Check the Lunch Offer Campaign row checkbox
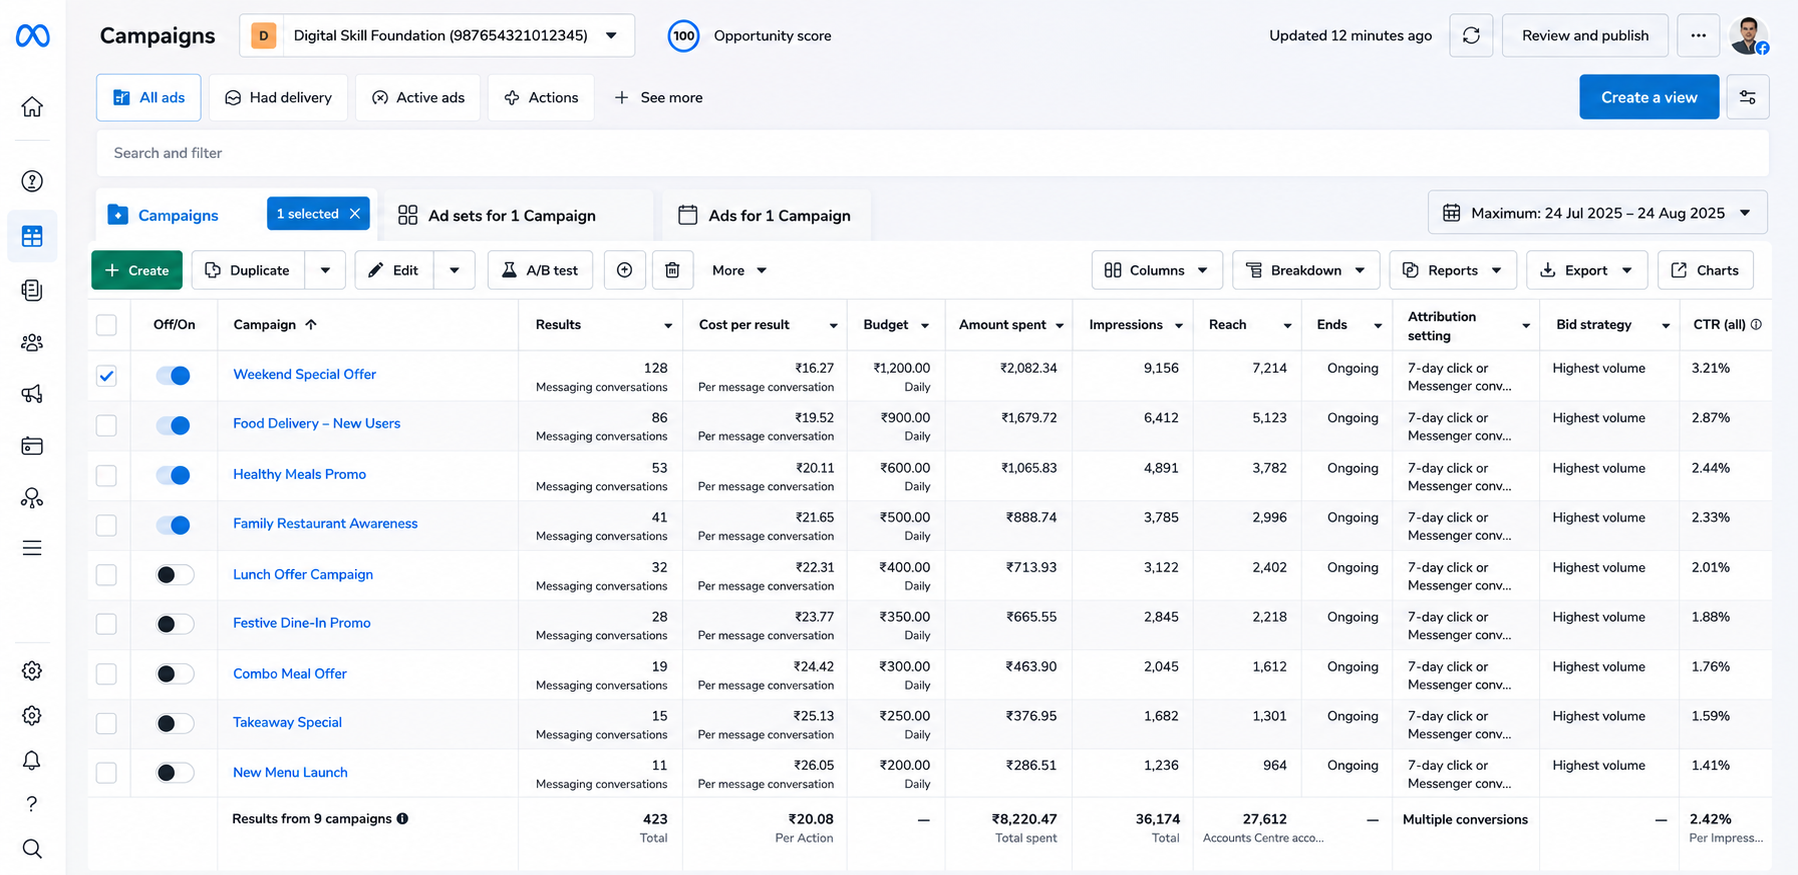1798x875 pixels. pos(107,575)
